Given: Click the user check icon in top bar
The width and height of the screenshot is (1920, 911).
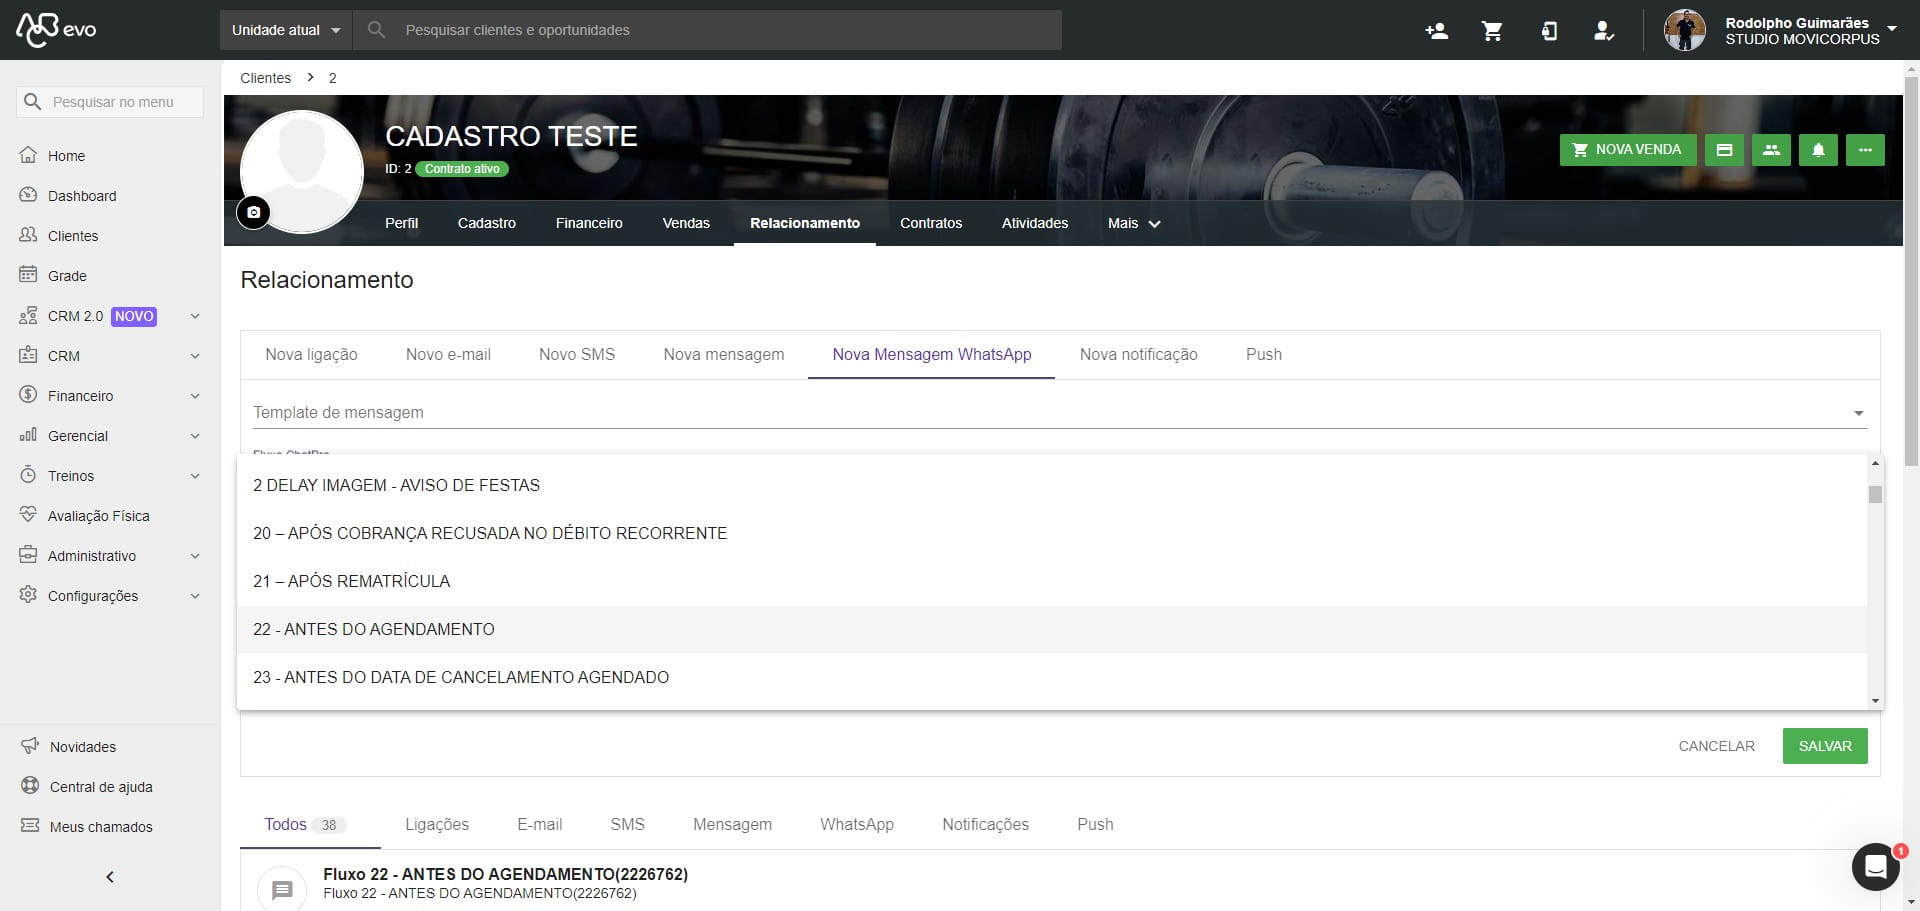Looking at the screenshot, I should [1604, 31].
